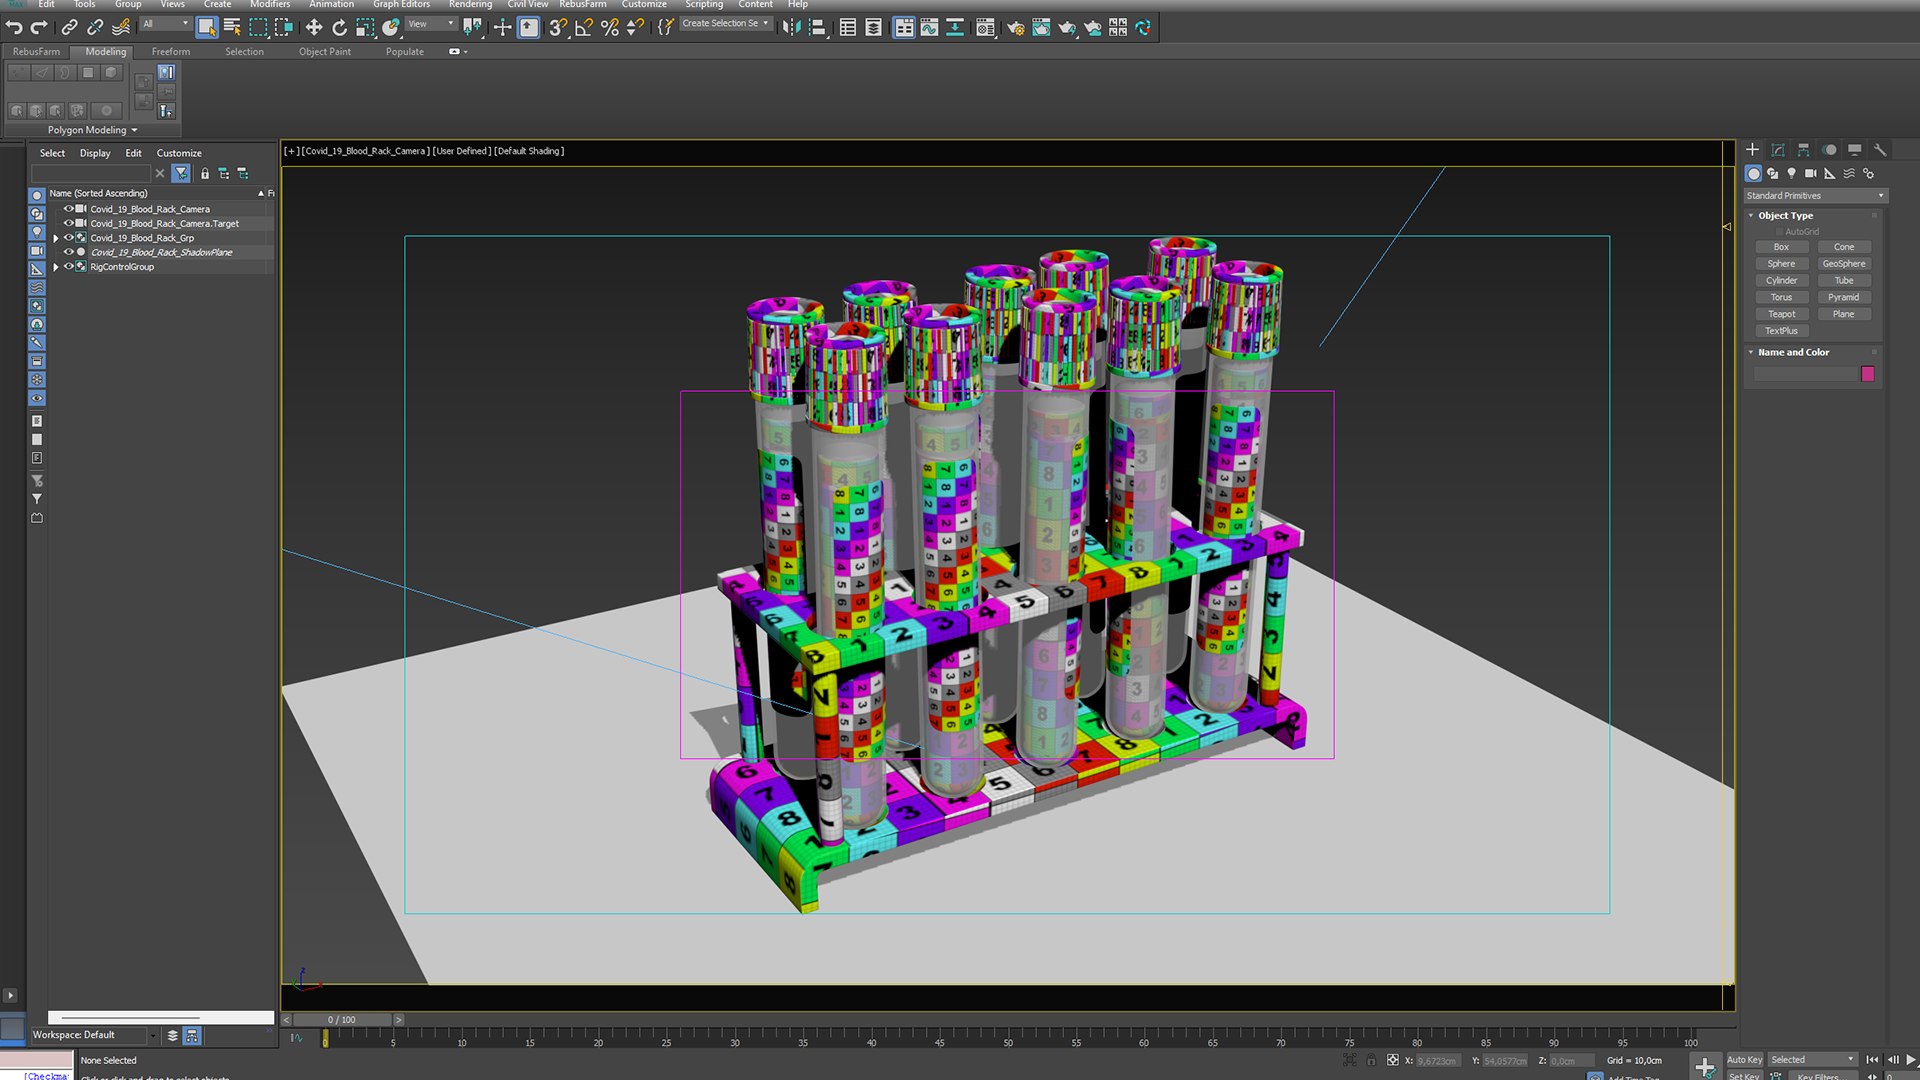Open the Hierarchy panel tab icon

[1803, 150]
